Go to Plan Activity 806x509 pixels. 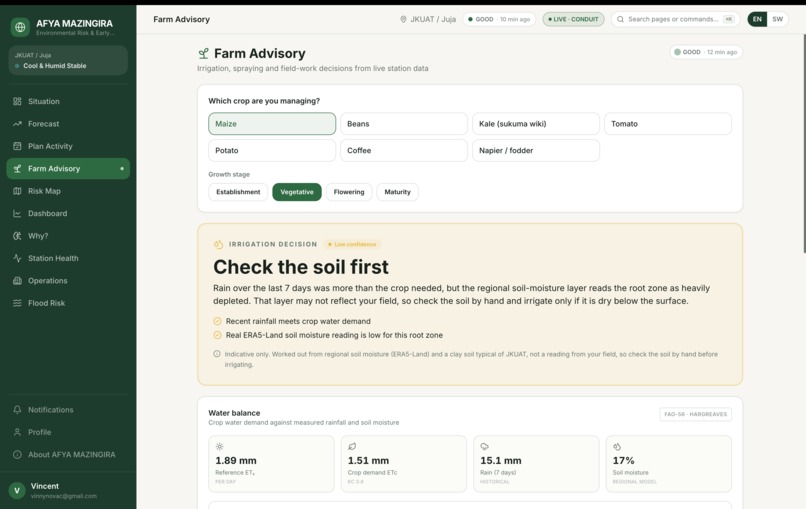click(x=68, y=146)
